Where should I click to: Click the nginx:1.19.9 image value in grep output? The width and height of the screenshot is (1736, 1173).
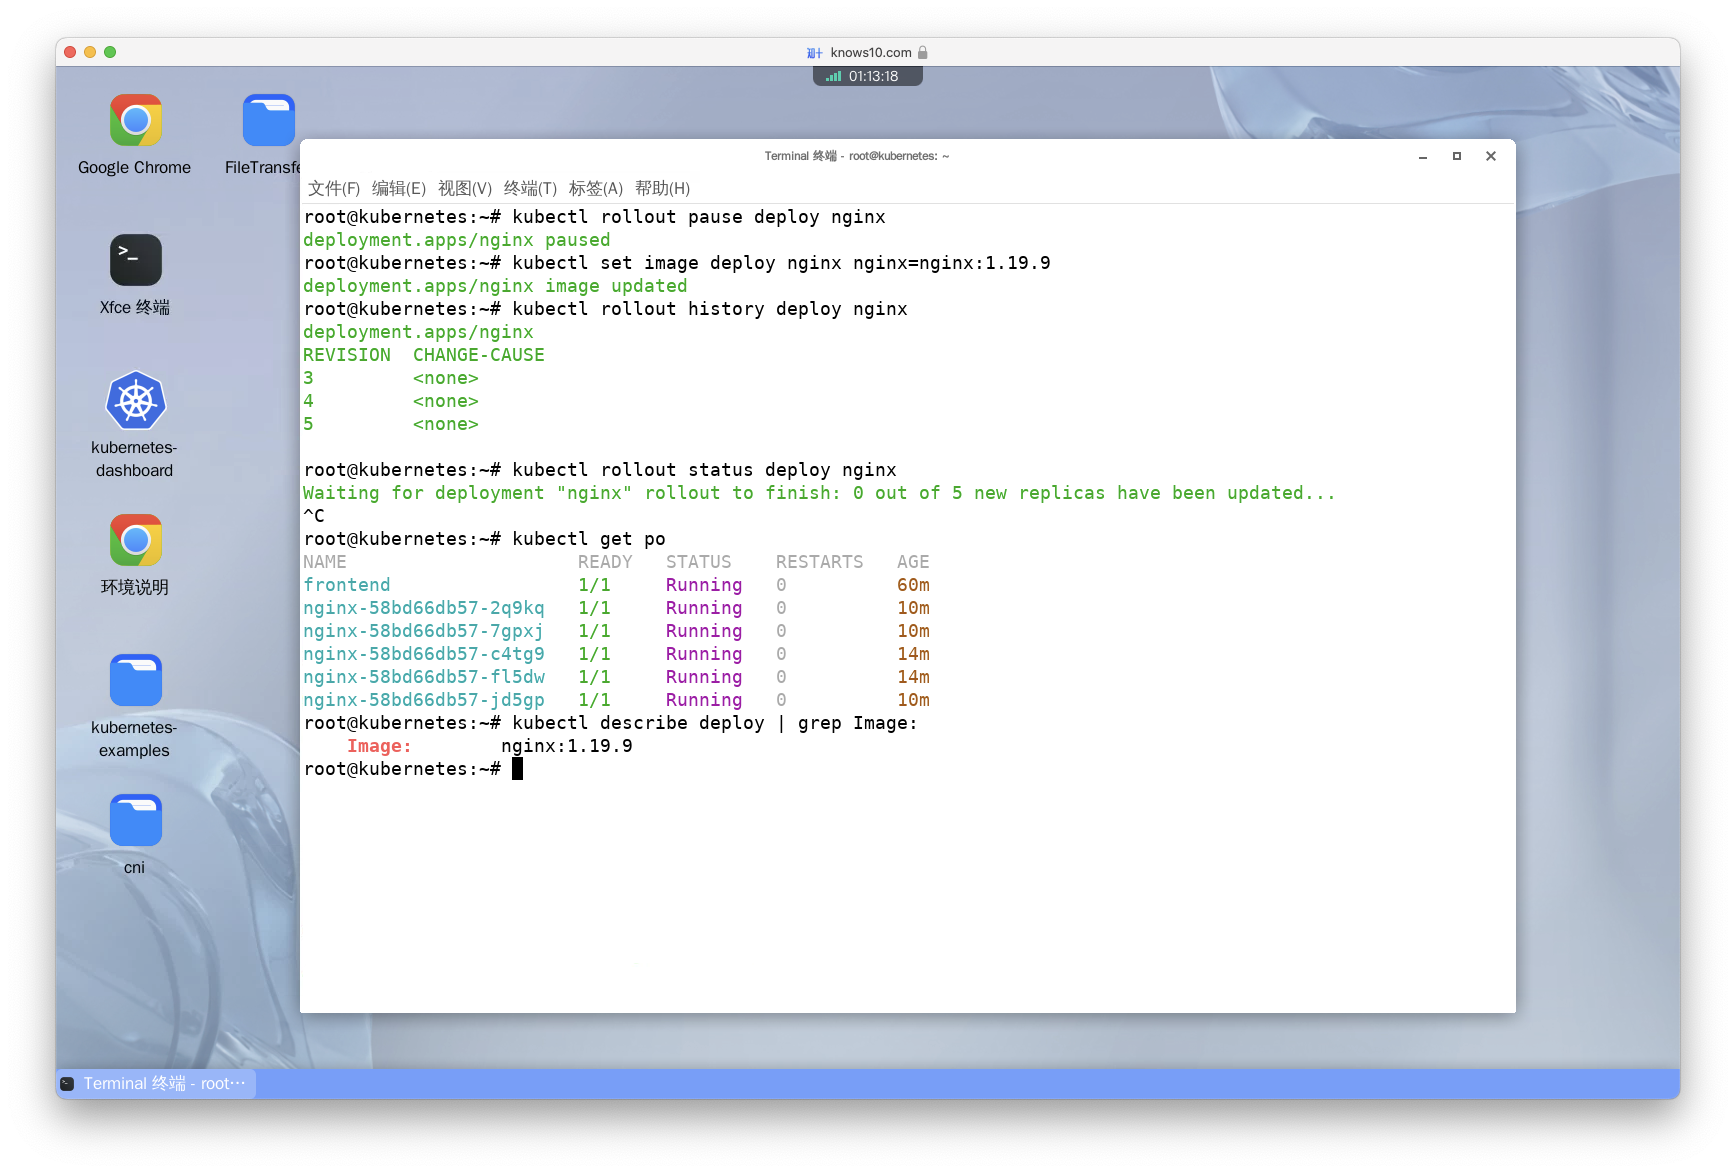[x=567, y=746]
